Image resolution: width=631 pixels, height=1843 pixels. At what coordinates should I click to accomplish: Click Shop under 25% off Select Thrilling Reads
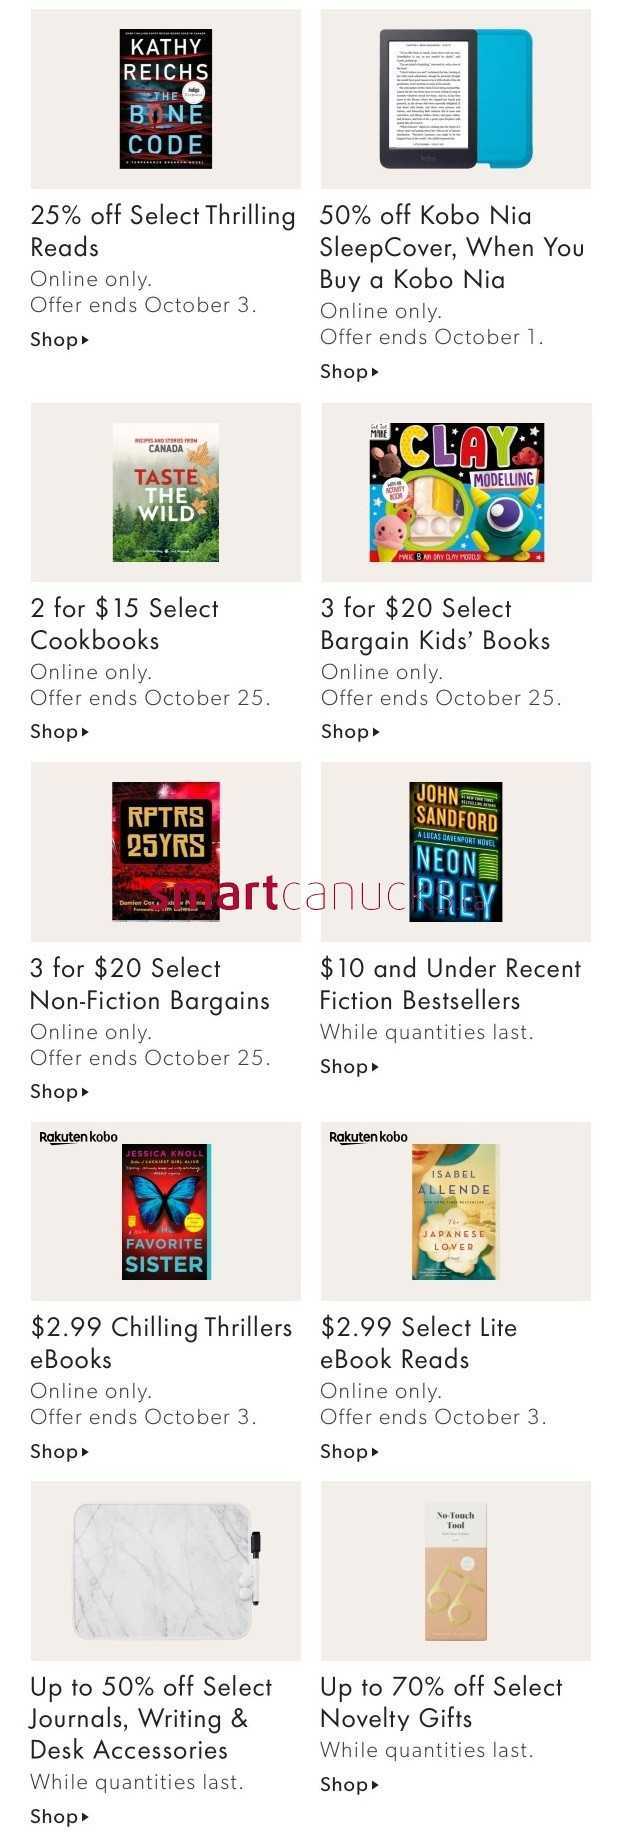click(x=60, y=340)
